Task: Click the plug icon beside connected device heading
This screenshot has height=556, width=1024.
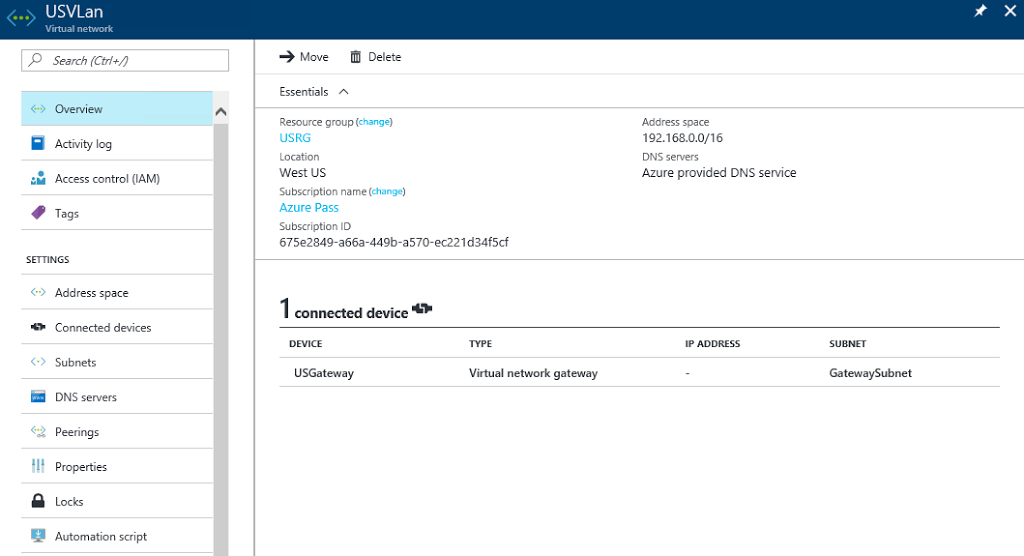Action: (x=422, y=308)
